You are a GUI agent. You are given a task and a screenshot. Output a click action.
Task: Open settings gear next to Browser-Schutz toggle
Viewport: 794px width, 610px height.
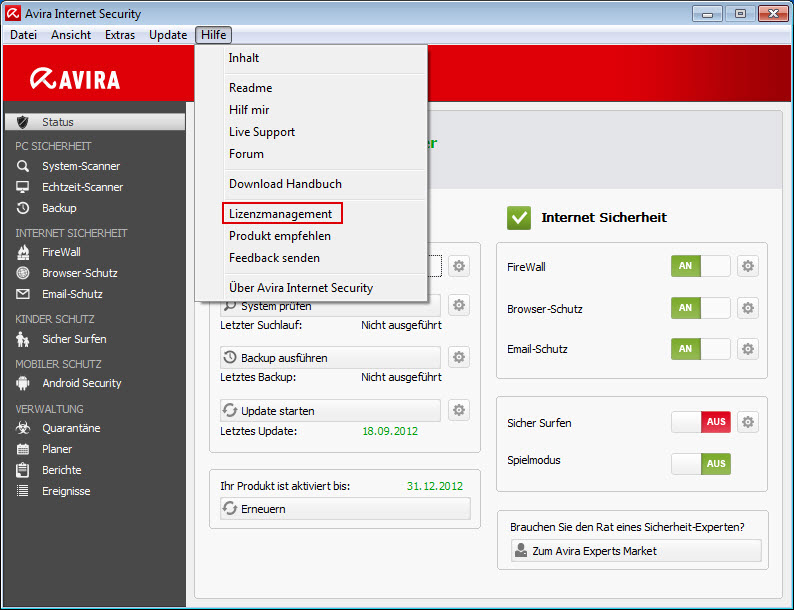click(748, 308)
